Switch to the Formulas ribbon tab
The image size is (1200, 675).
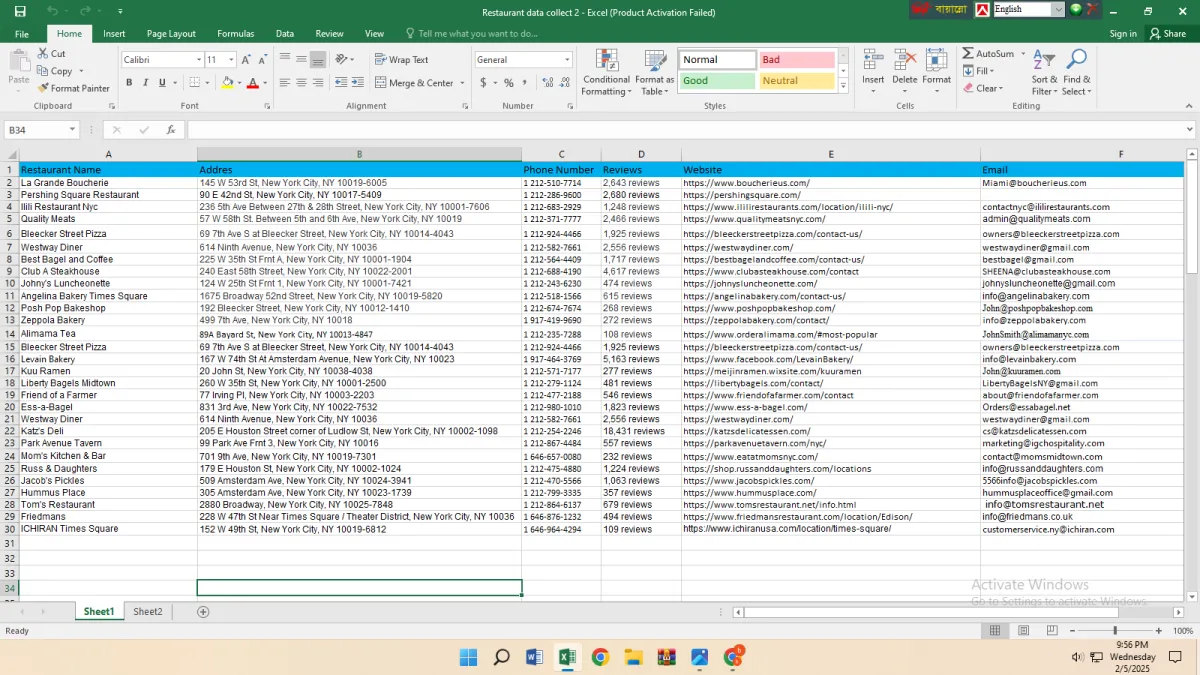[236, 33]
